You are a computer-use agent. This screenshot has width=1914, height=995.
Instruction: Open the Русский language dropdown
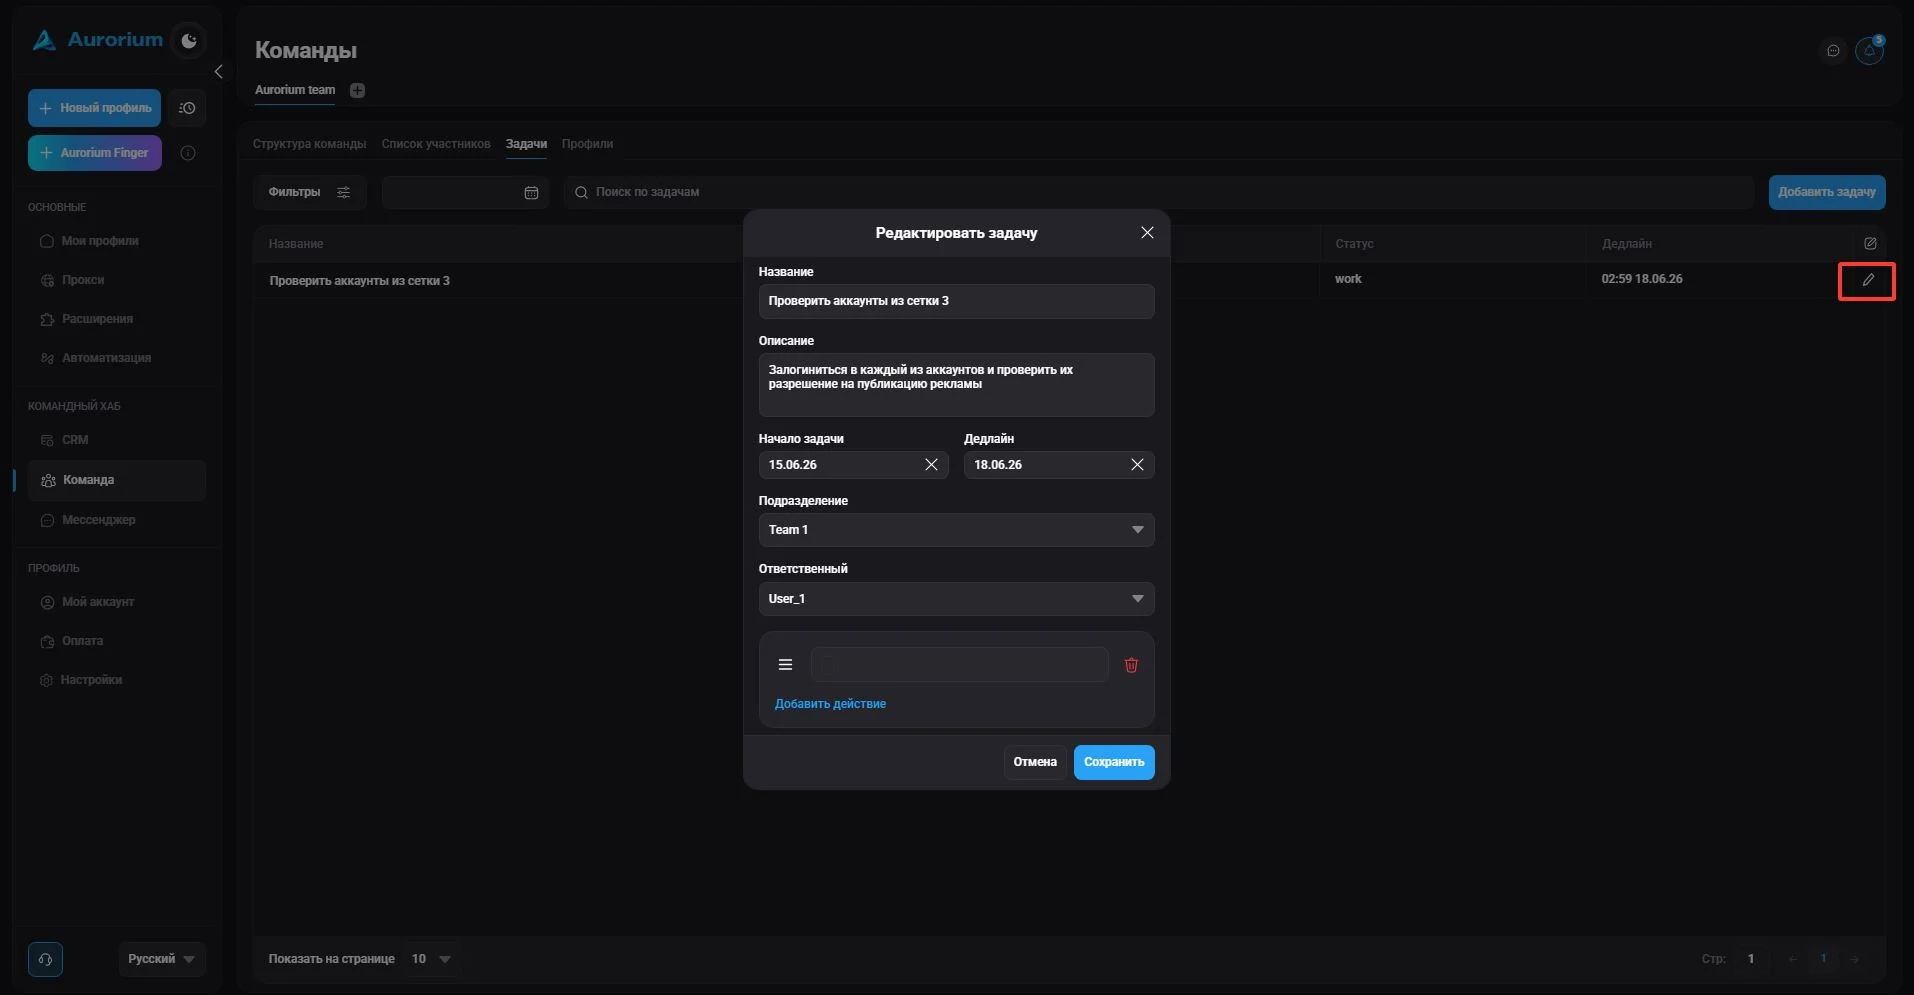click(x=162, y=959)
